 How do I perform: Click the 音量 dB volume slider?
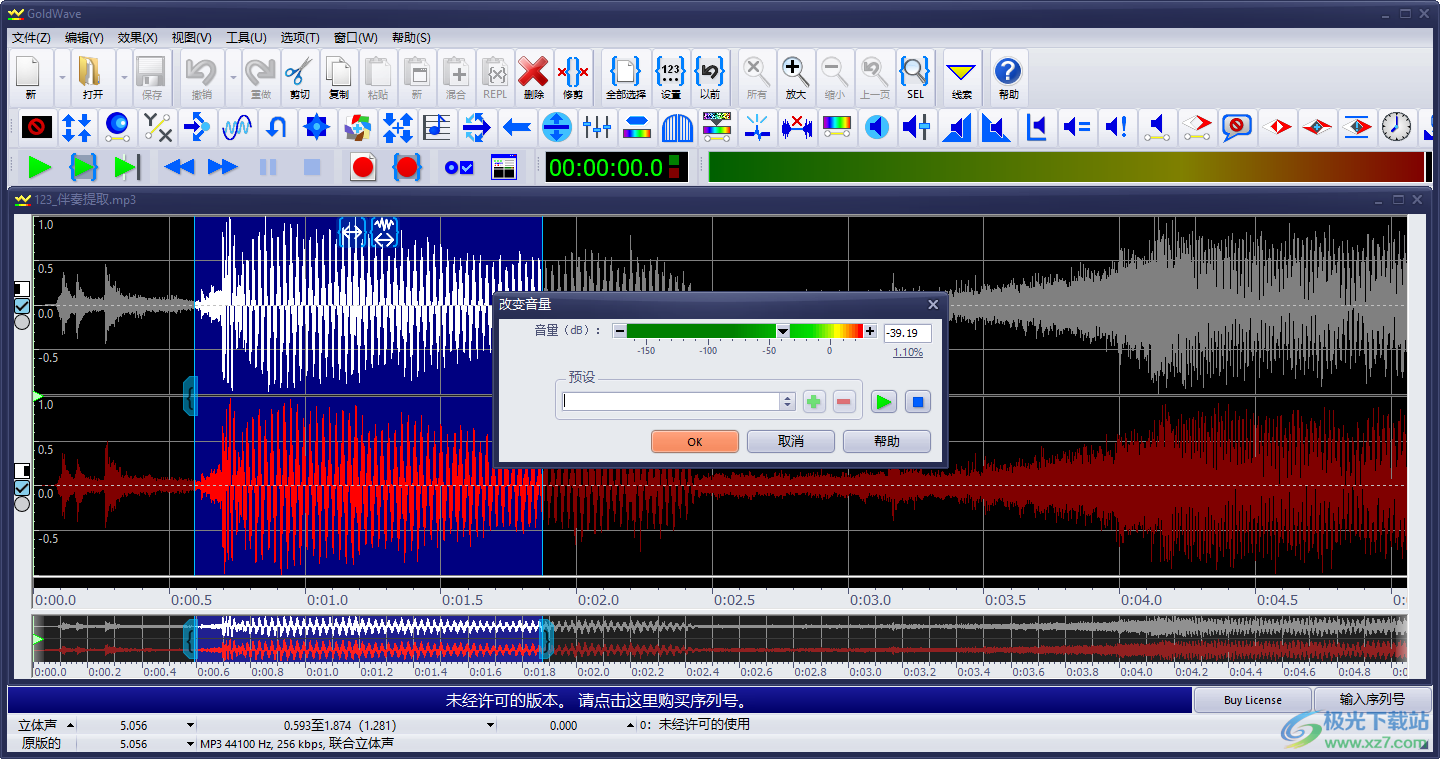745,331
